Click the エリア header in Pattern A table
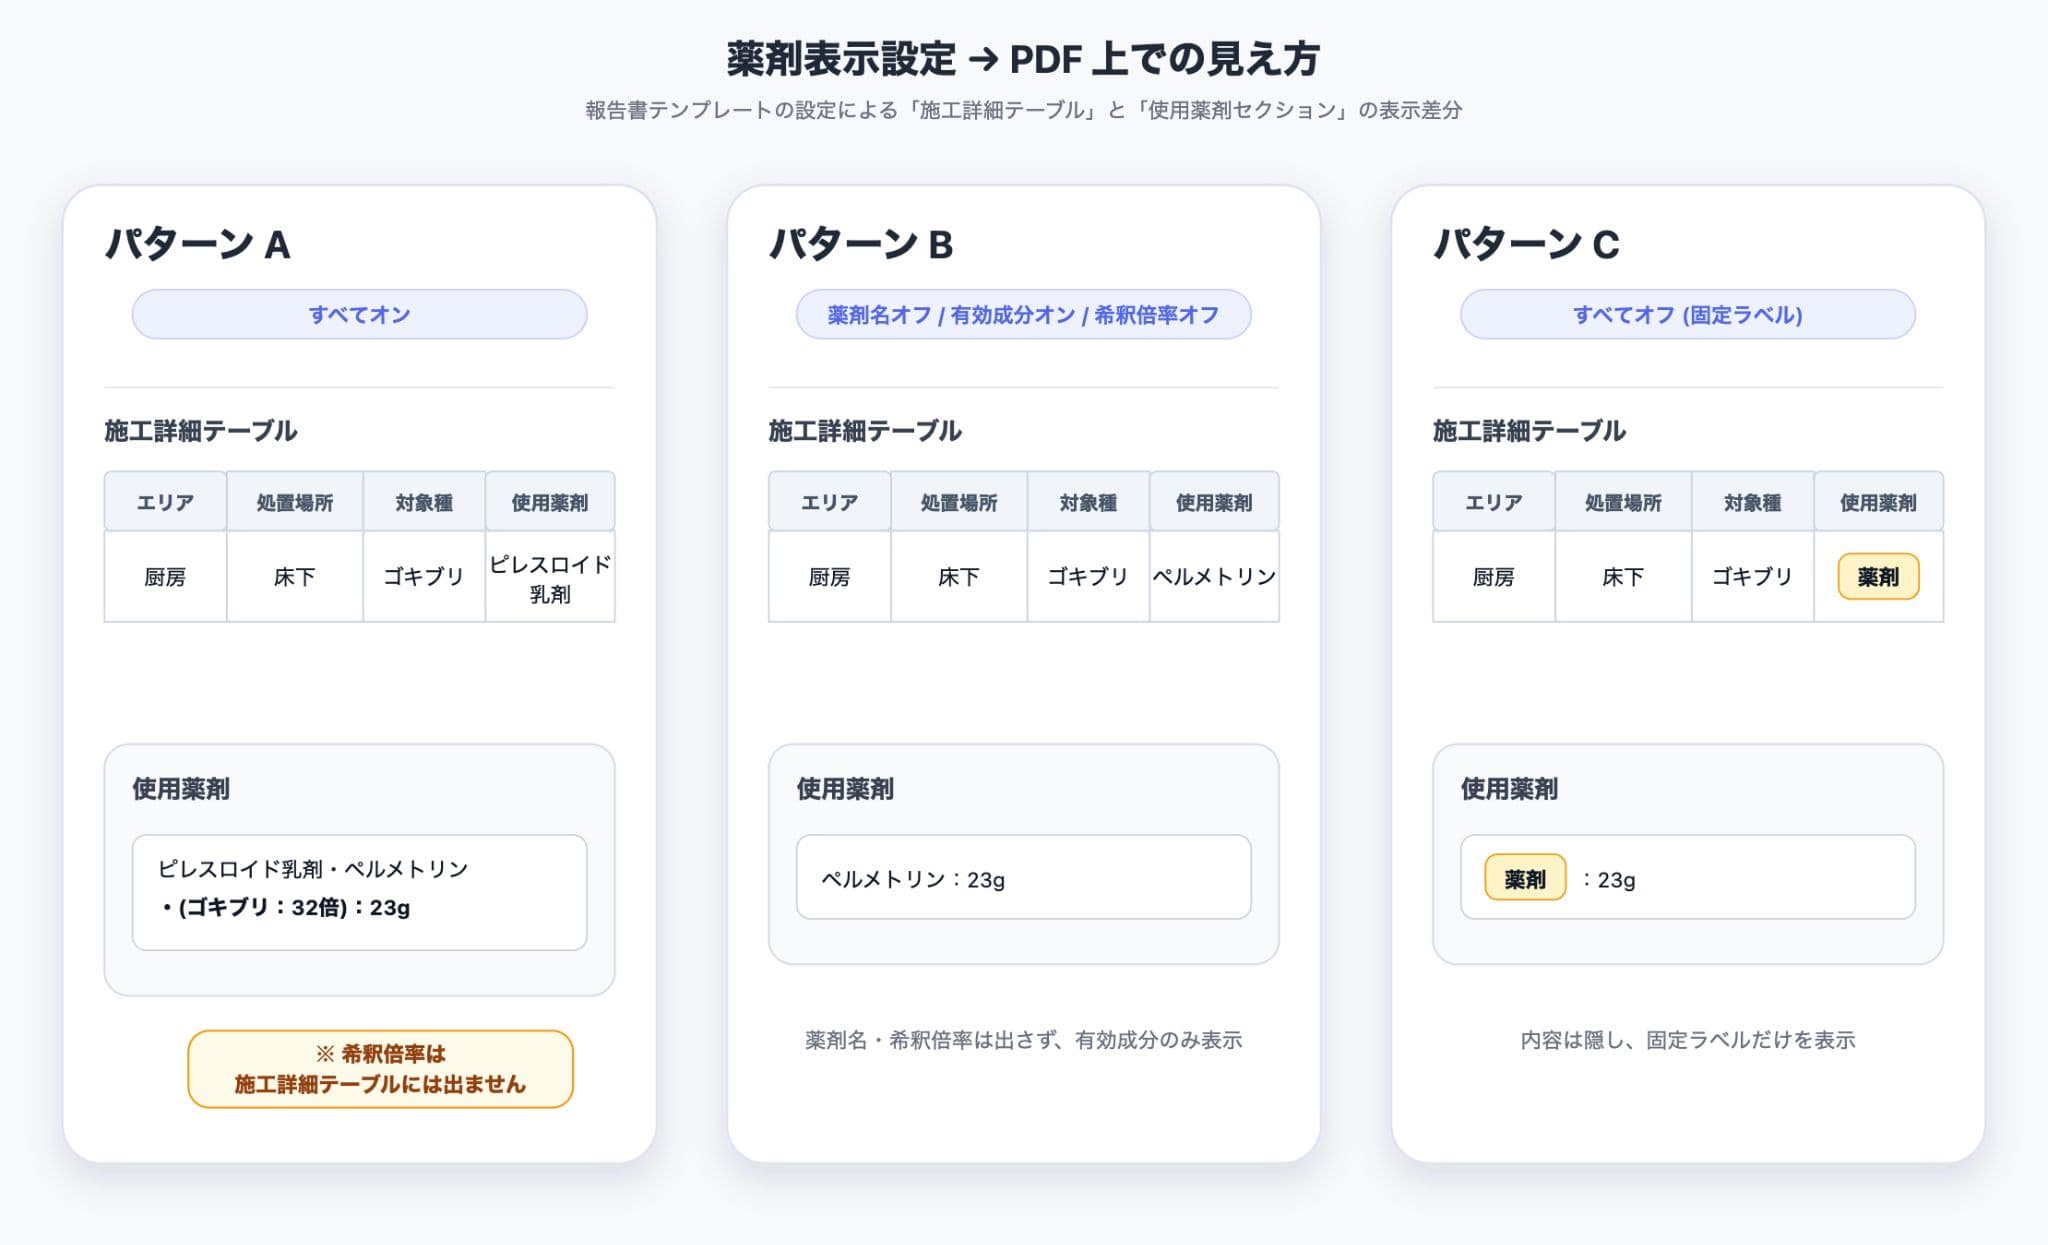 point(165,502)
